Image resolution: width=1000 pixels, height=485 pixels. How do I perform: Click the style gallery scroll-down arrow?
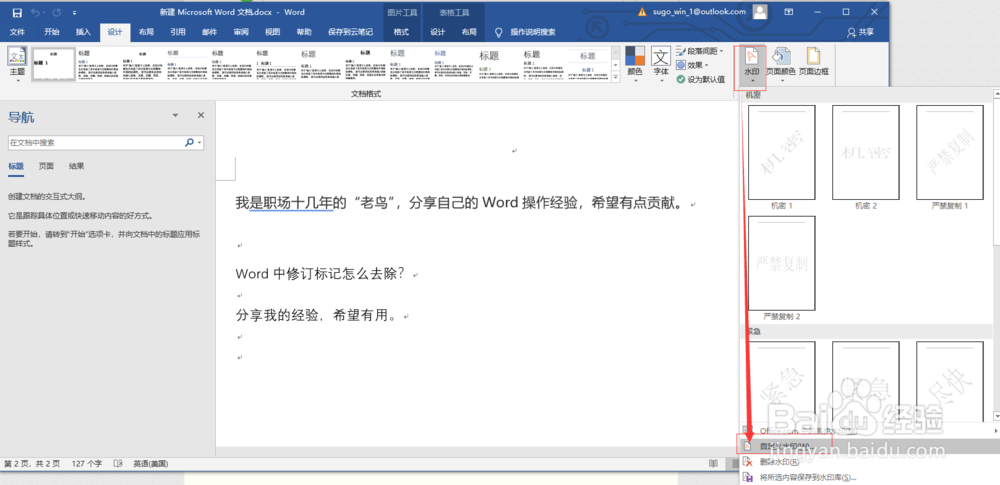(x=615, y=65)
